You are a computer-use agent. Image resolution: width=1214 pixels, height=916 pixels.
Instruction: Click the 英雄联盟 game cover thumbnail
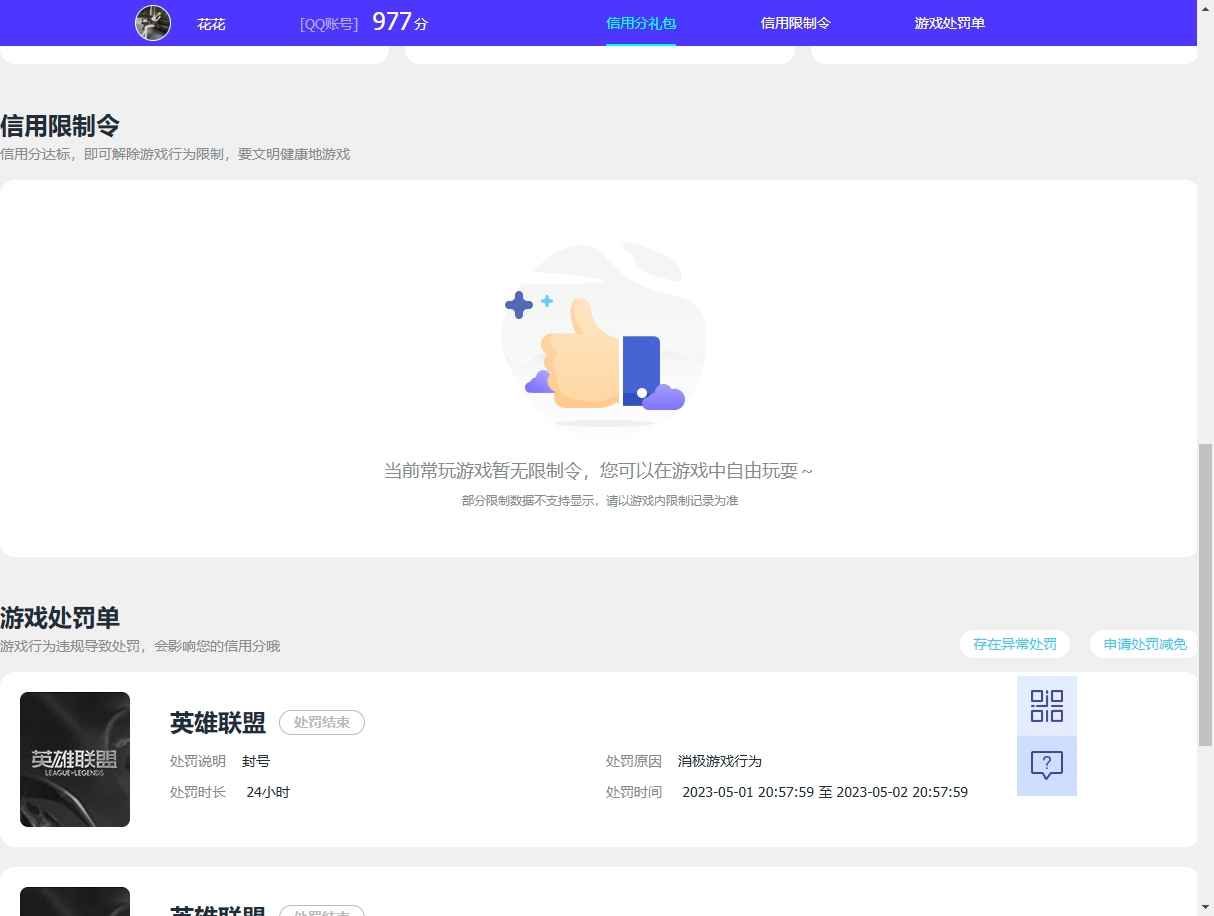point(75,759)
